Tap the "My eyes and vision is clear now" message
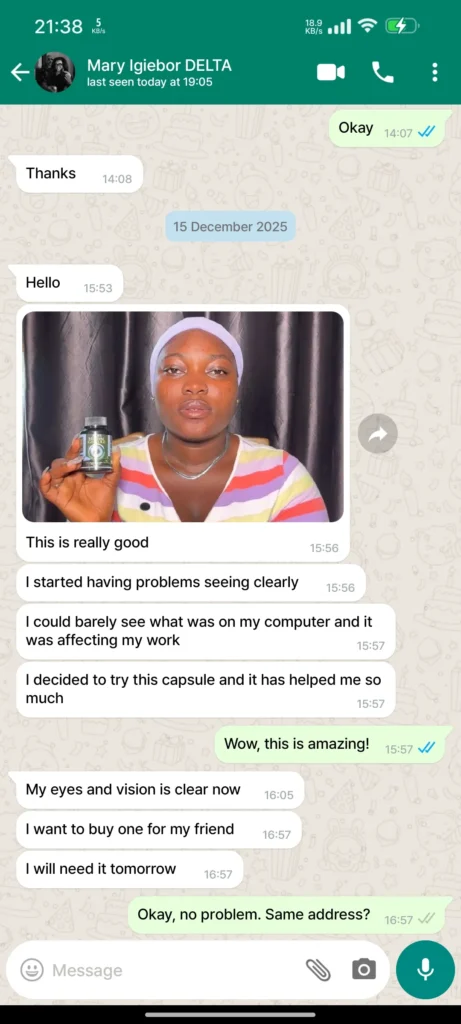The width and height of the screenshot is (461, 1024). pyautogui.click(x=160, y=790)
